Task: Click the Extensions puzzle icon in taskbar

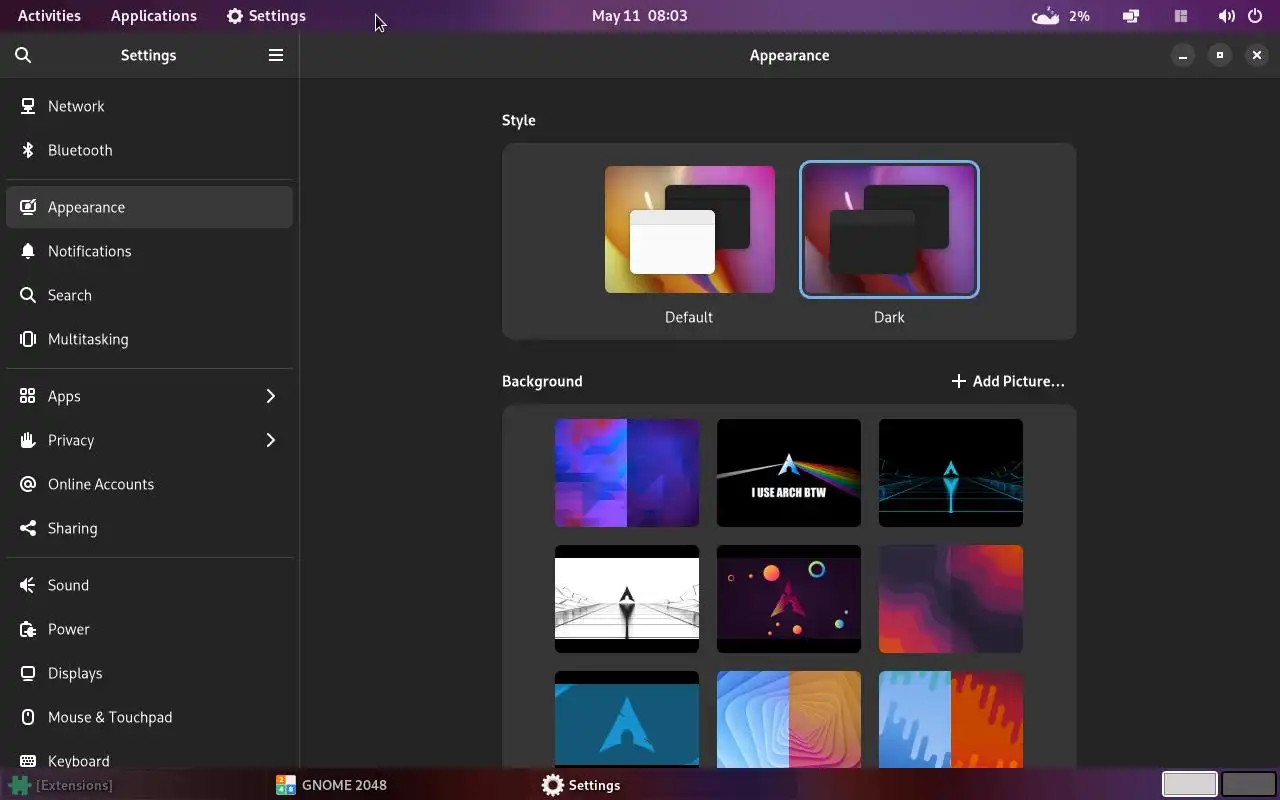Action: (20, 785)
